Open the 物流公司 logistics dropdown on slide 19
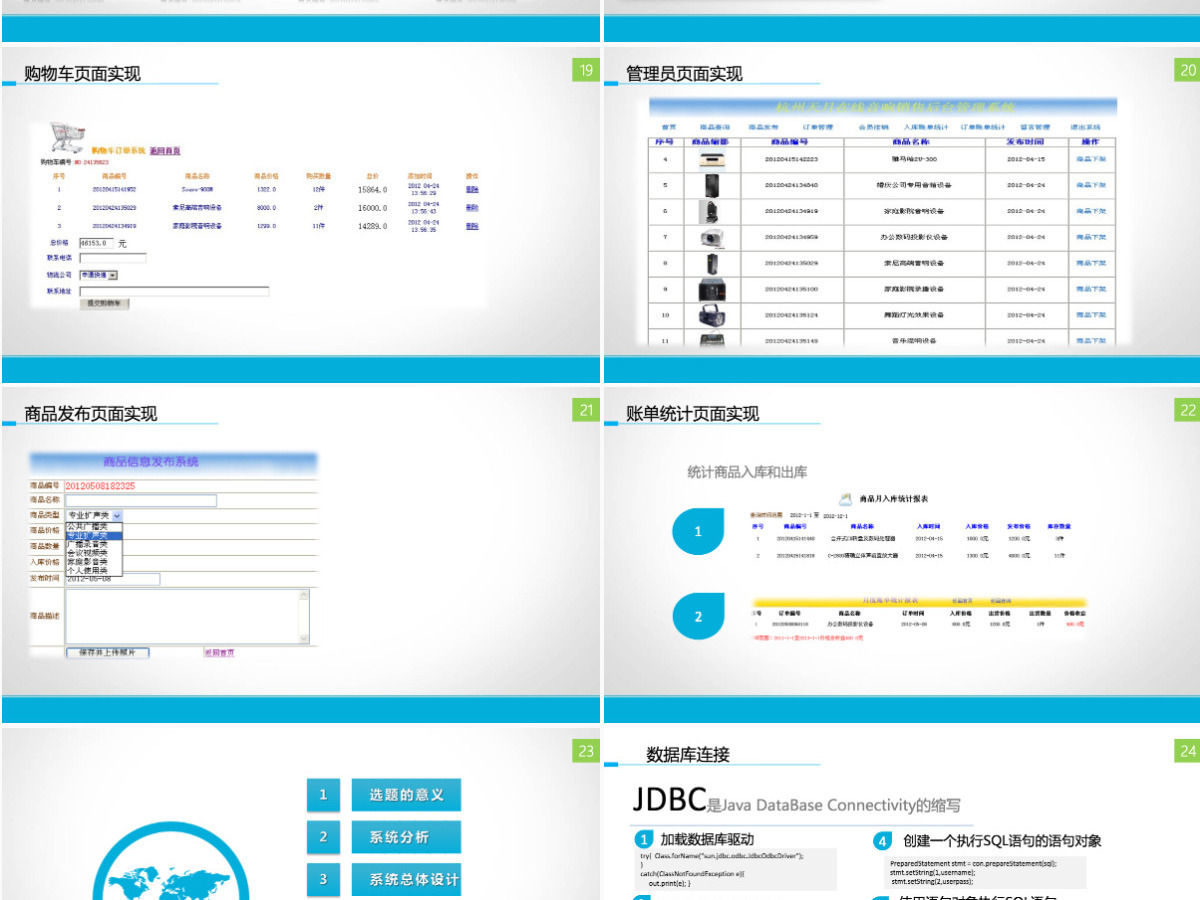 (99, 274)
